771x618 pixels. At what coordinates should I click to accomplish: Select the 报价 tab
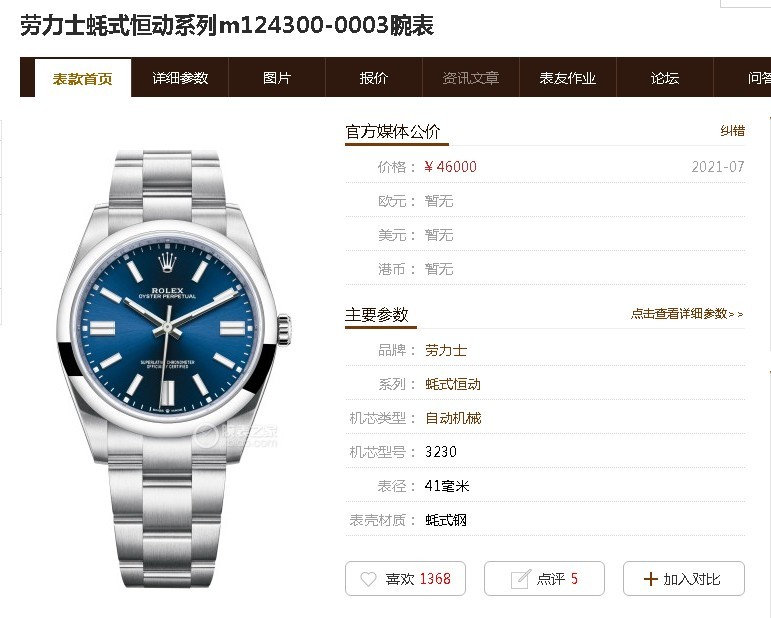374,78
